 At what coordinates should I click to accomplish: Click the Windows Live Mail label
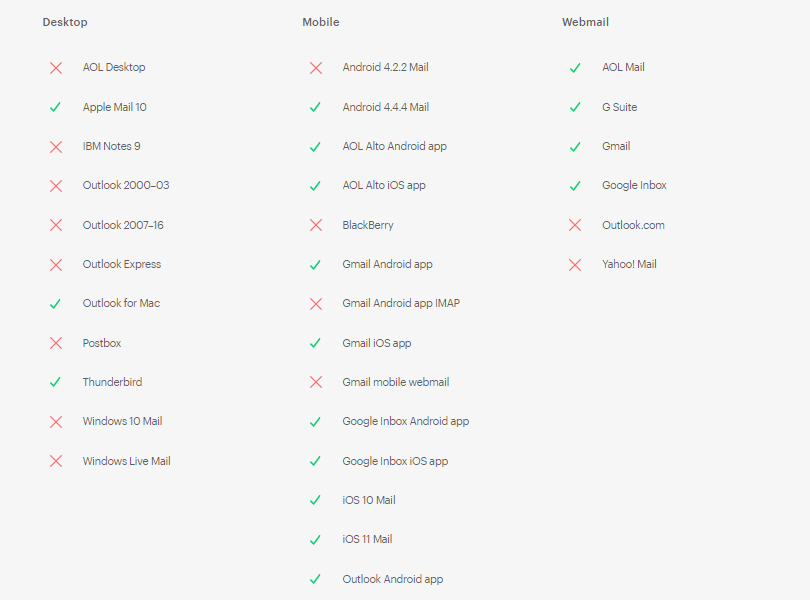click(126, 461)
